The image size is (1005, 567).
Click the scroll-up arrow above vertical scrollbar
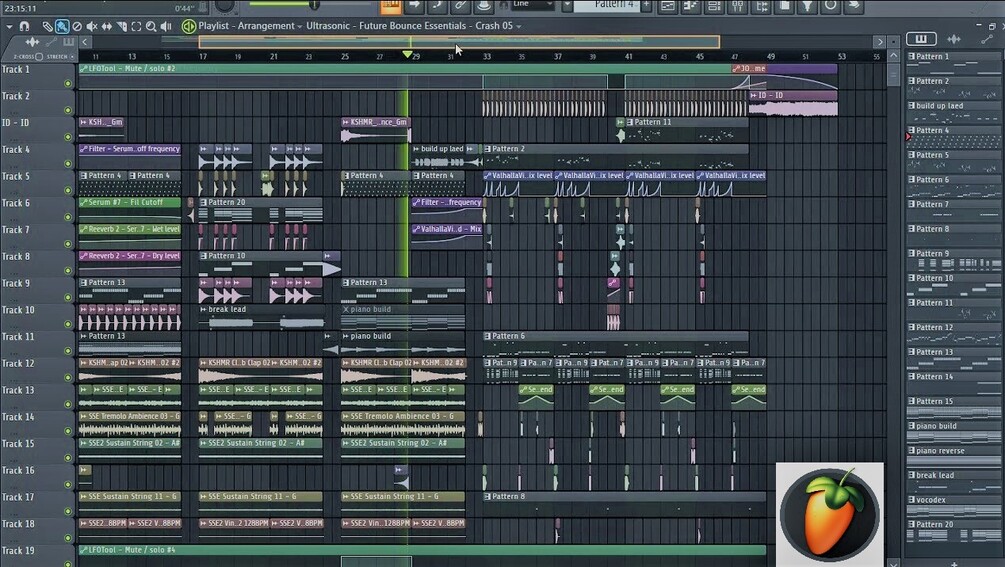pyautogui.click(x=893, y=56)
